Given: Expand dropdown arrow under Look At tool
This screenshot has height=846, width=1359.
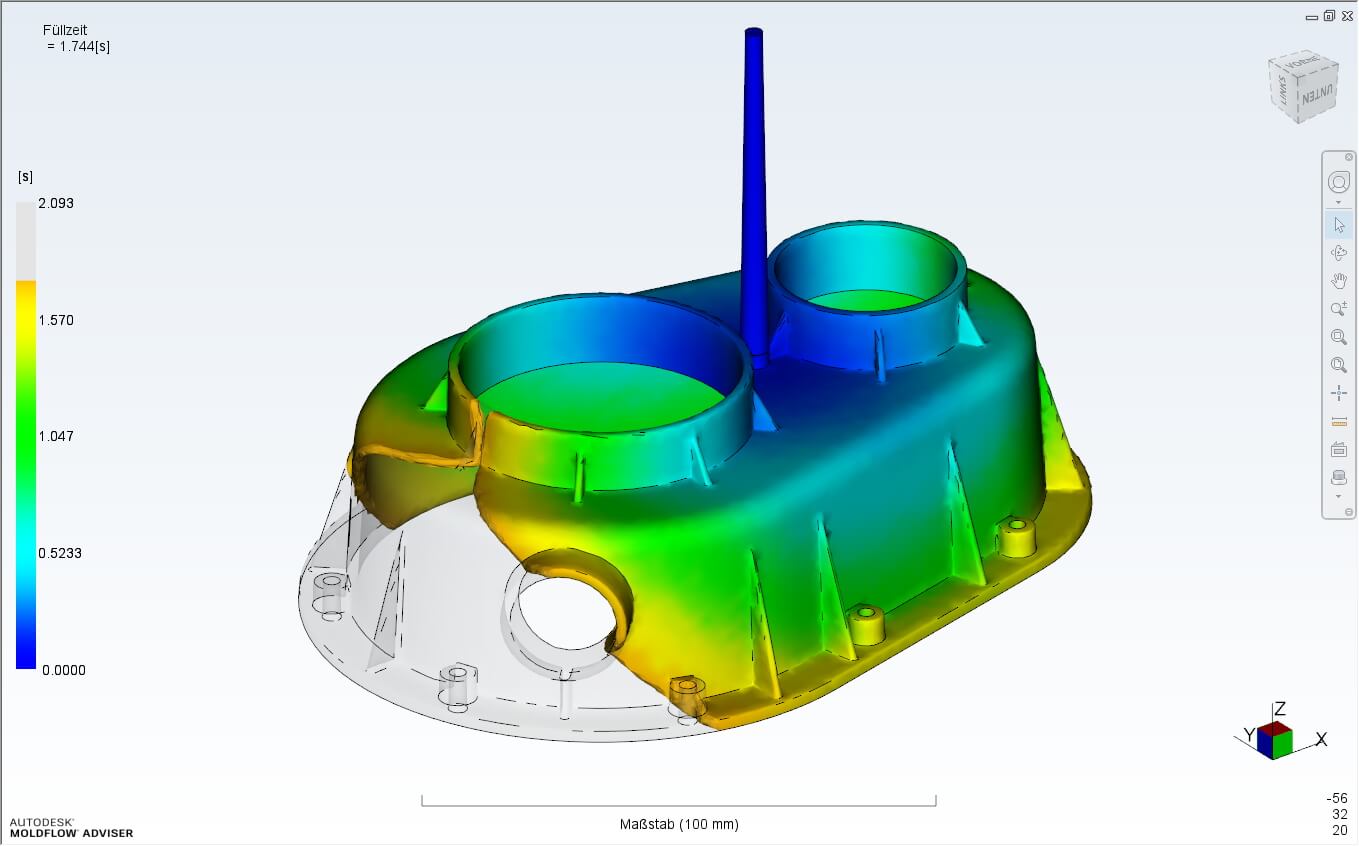Looking at the screenshot, I should 1339,497.
